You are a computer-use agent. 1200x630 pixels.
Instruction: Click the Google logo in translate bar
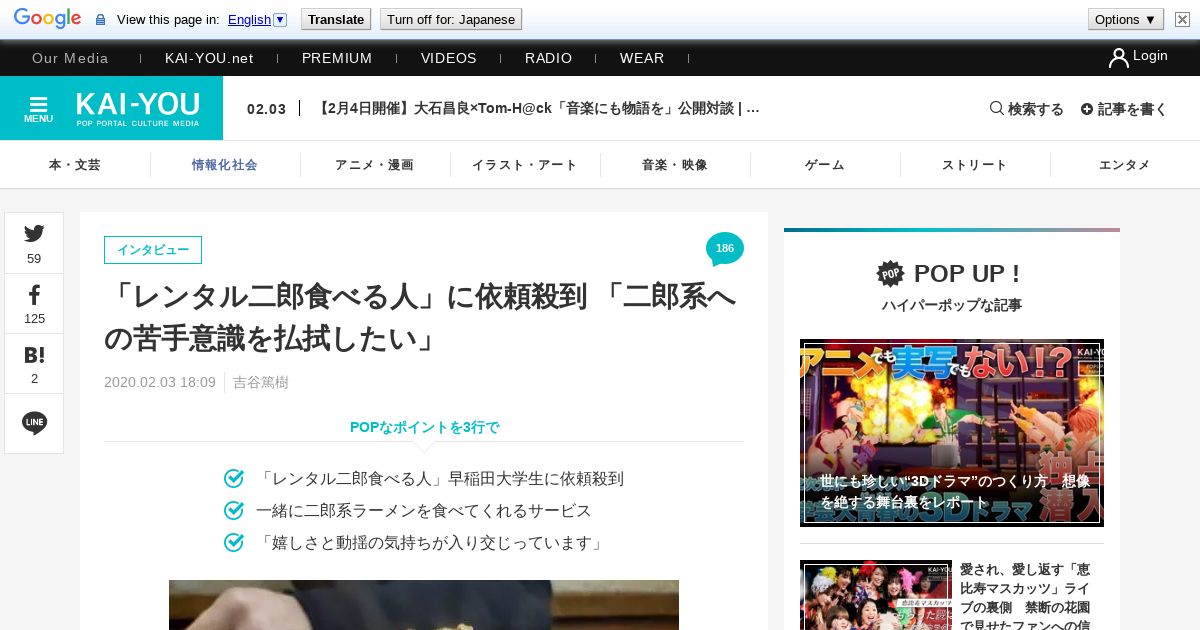(47, 19)
